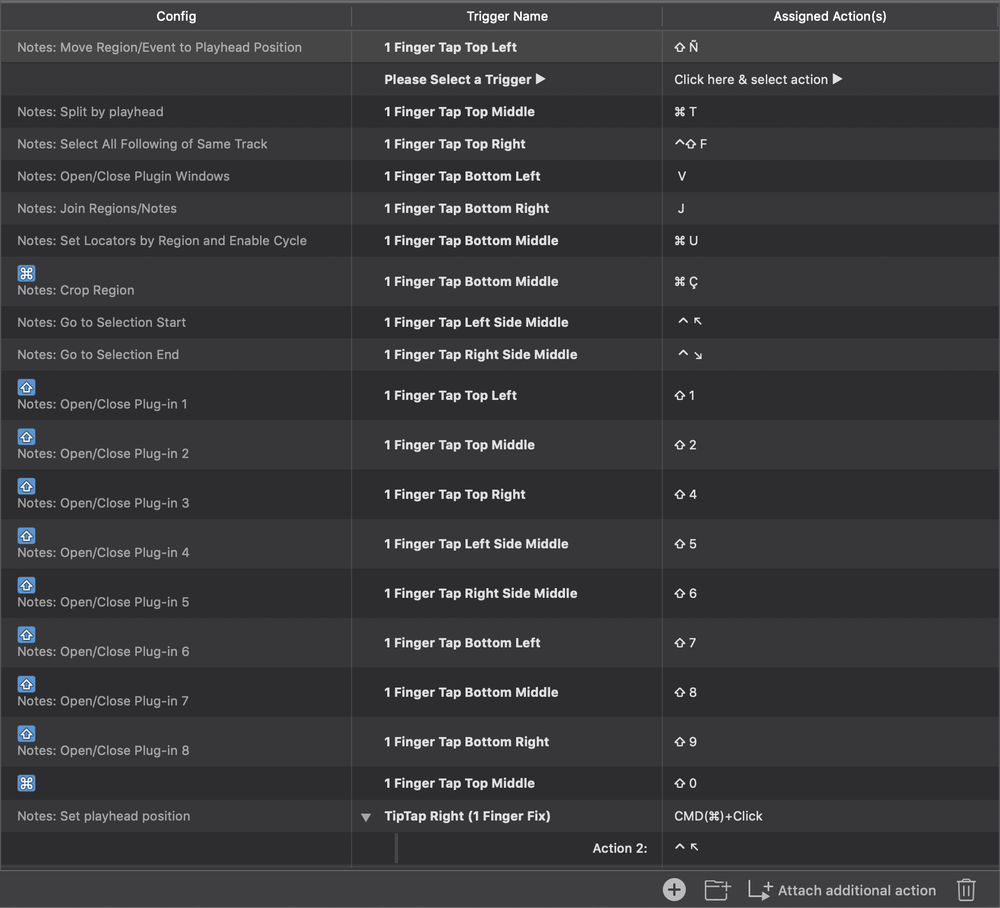Screen dimensions: 1000x908
Task: Click 1 Finger Tap Top Right in the ⌃⇧ F row
Action: pos(455,144)
